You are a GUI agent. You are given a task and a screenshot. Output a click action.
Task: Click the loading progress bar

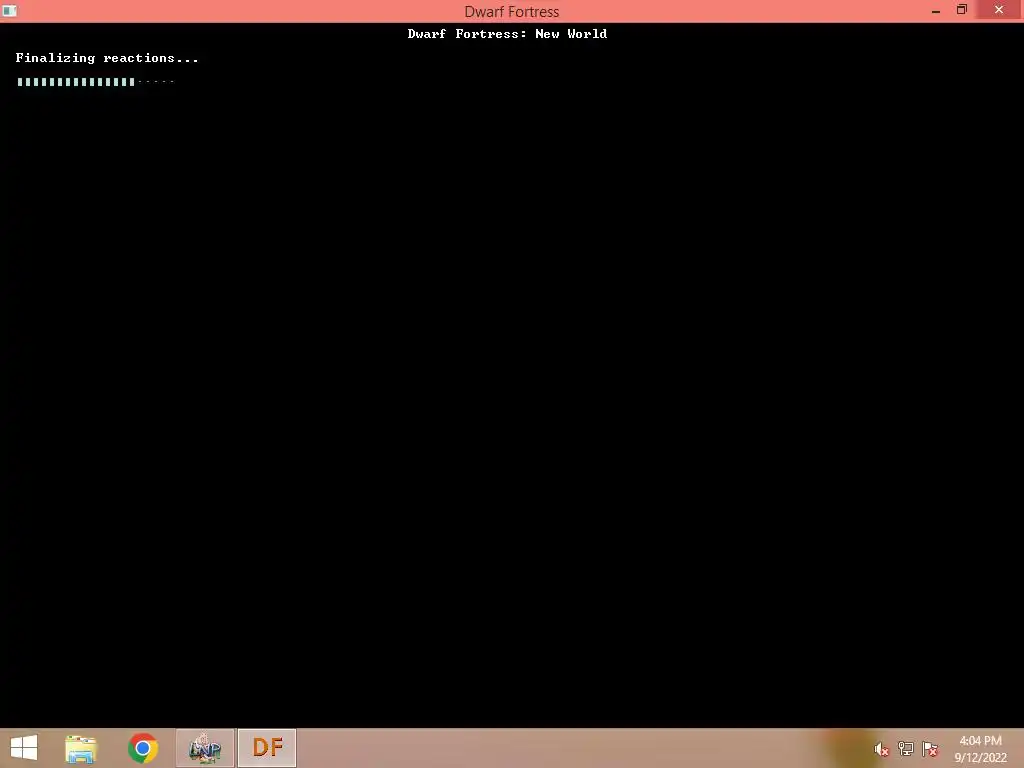click(x=95, y=82)
